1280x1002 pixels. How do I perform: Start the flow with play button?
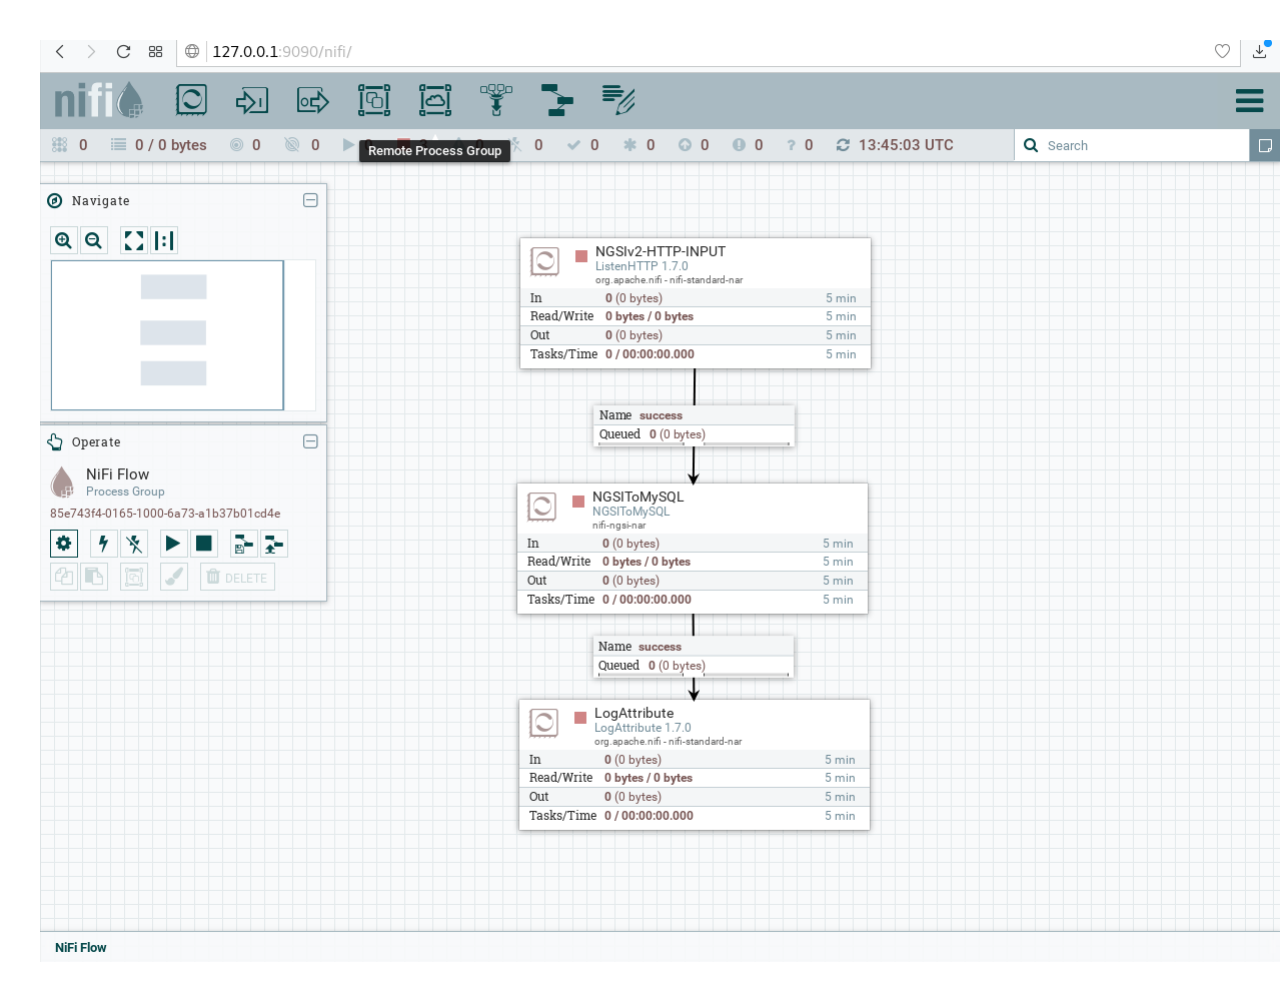point(174,543)
